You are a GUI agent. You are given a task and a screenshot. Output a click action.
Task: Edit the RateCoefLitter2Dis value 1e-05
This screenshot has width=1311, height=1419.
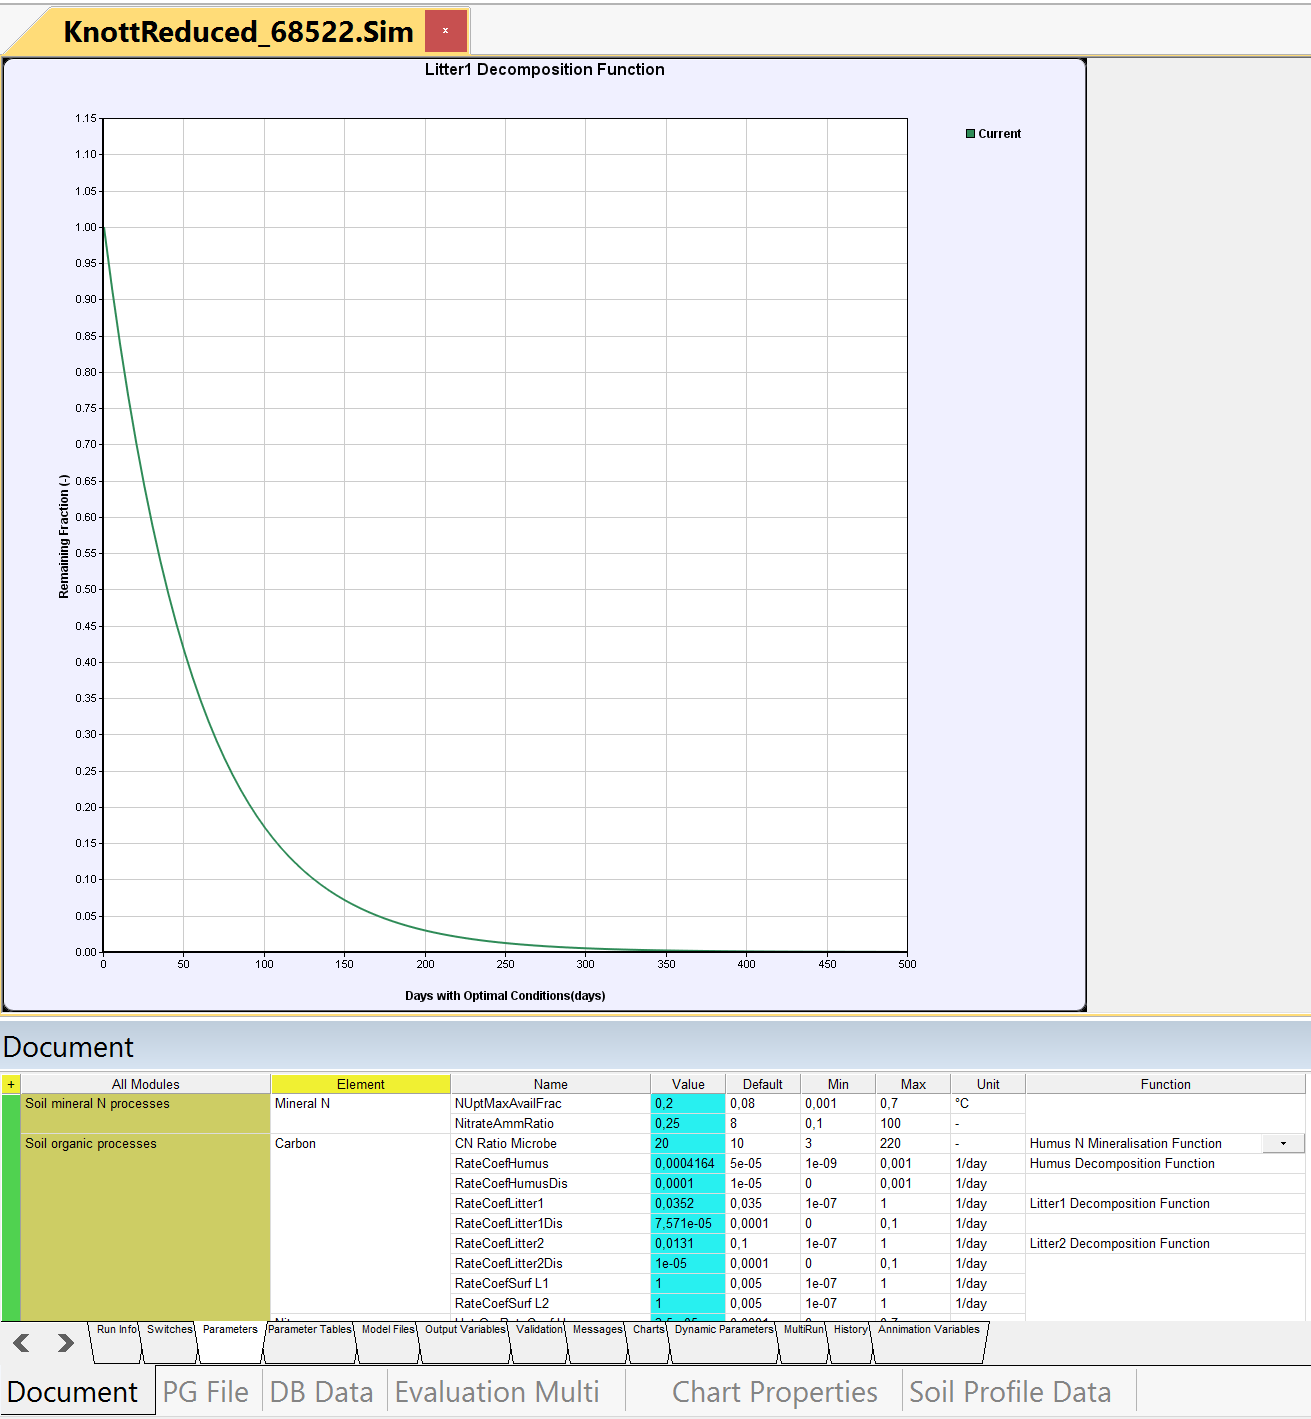click(x=688, y=1263)
